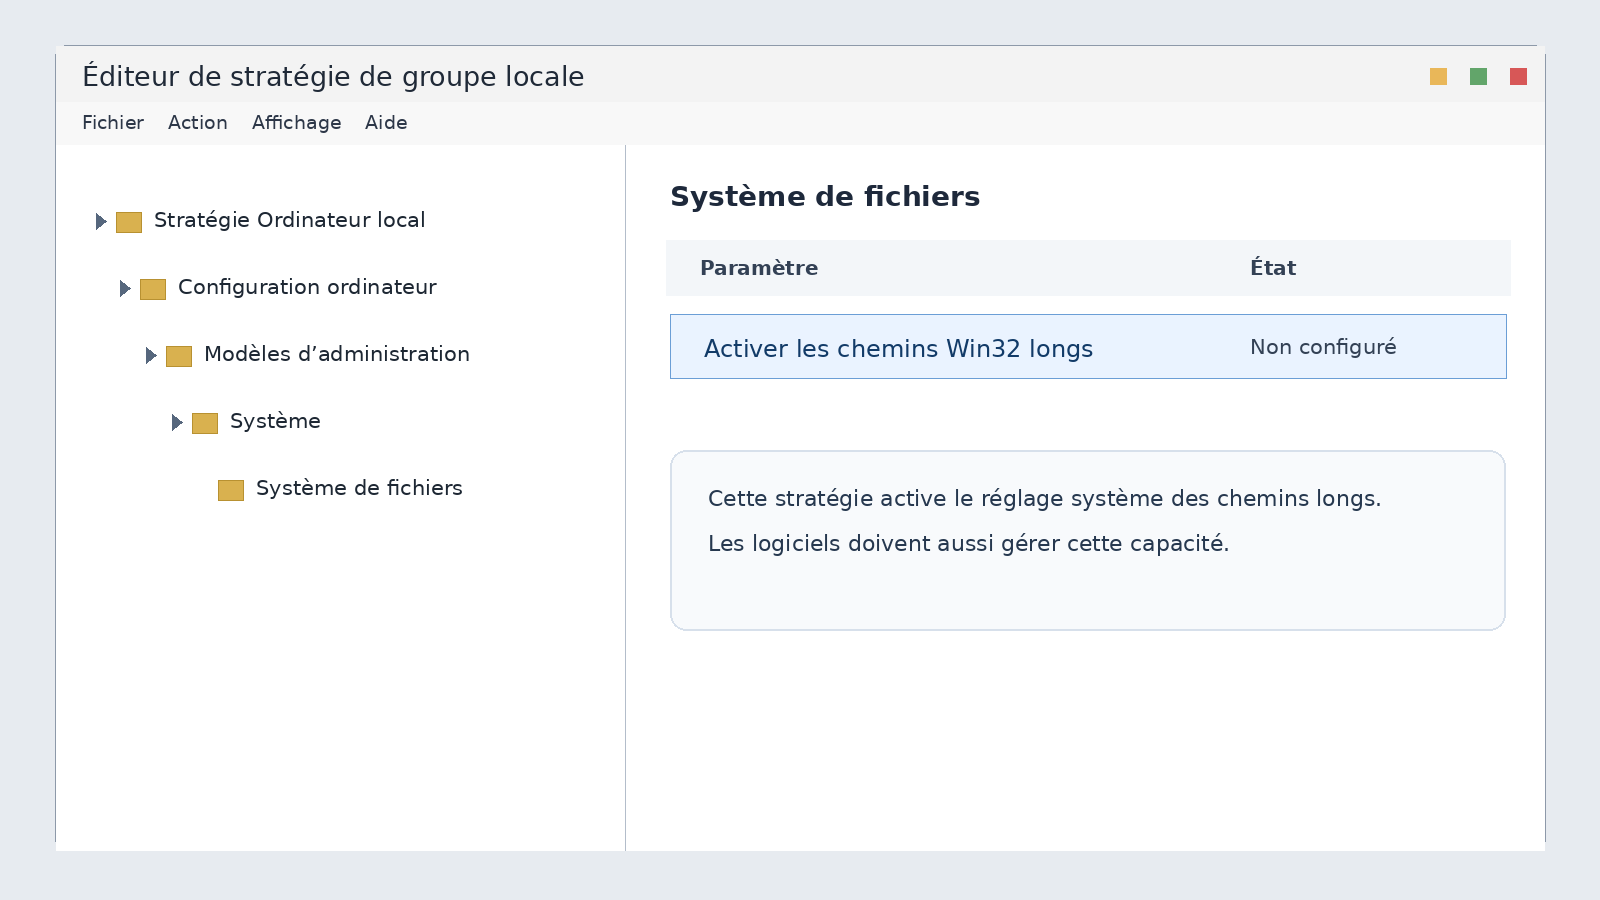The width and height of the screenshot is (1600, 900).
Task: Sort by the Paramètre column header
Action: (x=759, y=268)
